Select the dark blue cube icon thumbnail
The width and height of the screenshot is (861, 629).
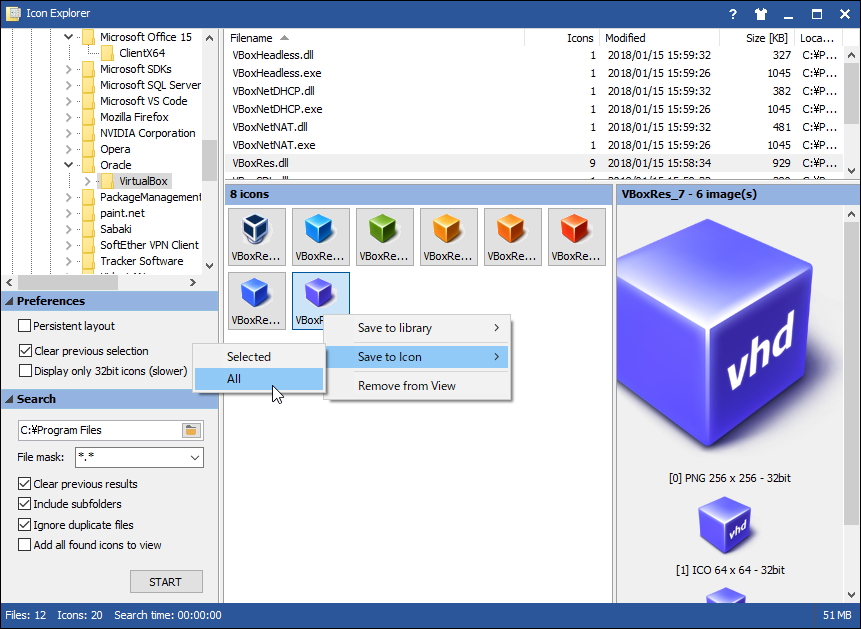point(256,300)
